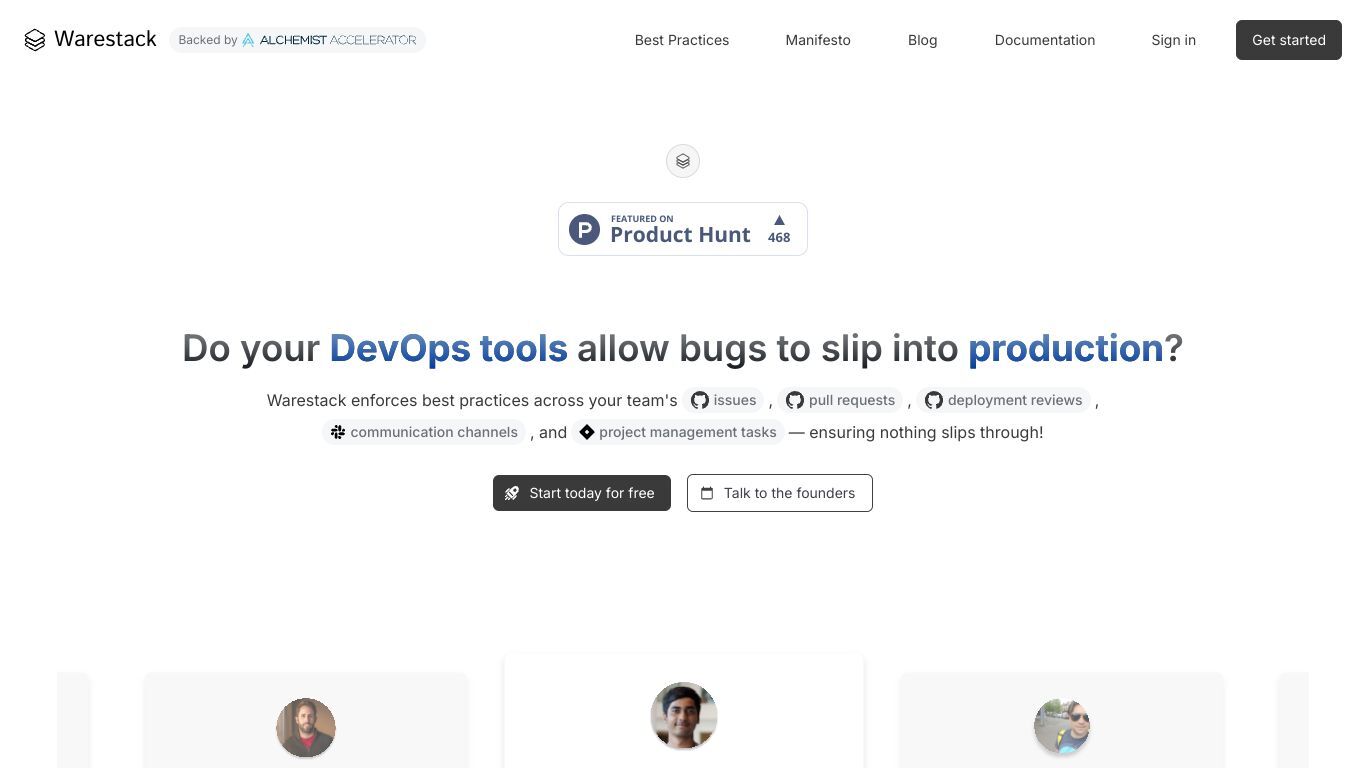Open the Manifesto page

(818, 40)
